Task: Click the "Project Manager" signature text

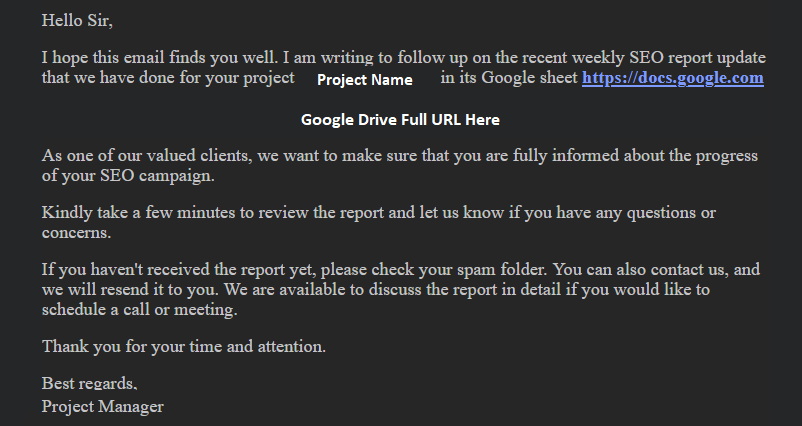Action: pyautogui.click(x=102, y=406)
